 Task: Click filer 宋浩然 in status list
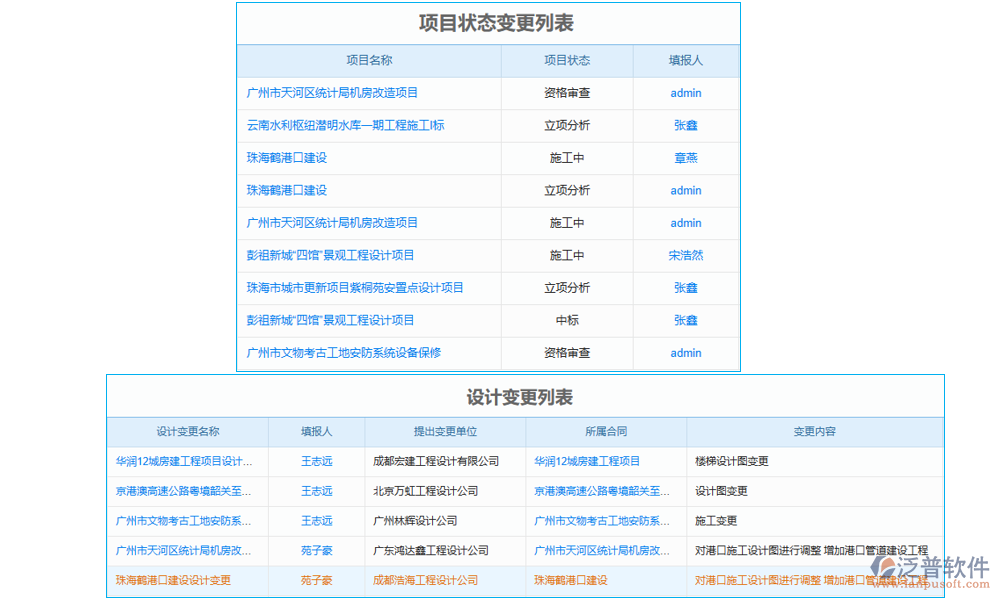tap(686, 255)
